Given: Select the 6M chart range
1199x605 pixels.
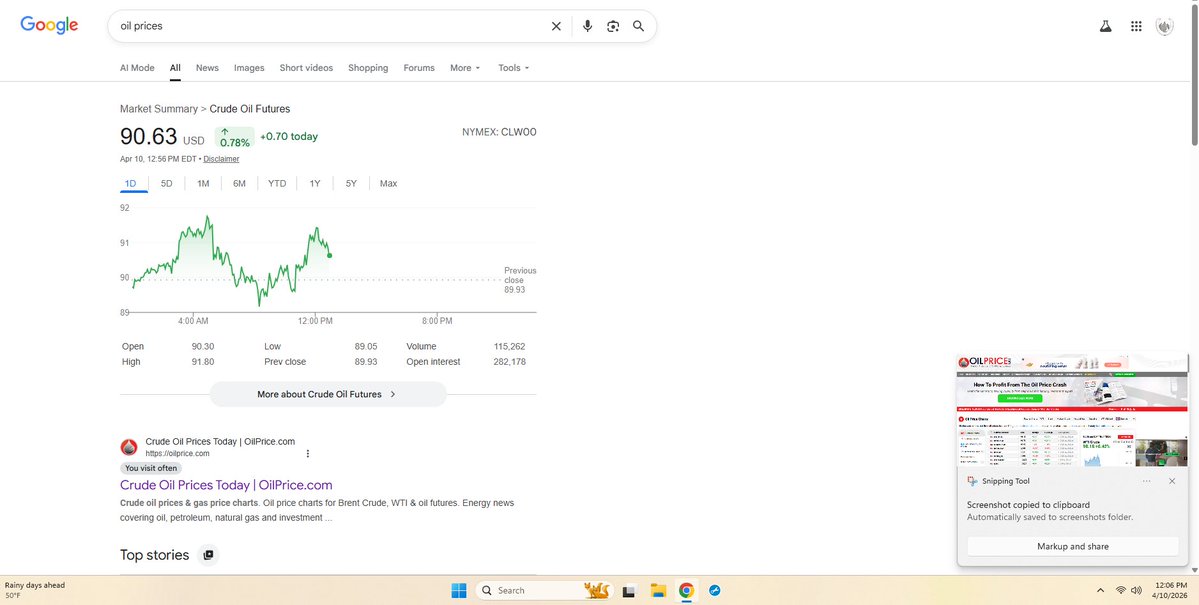Looking at the screenshot, I should click(x=239, y=184).
